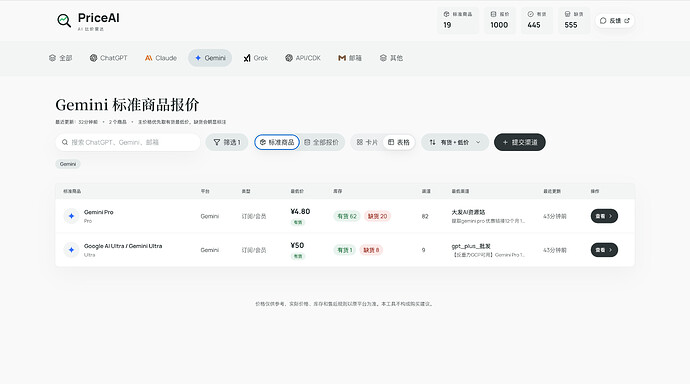Image resolution: width=690 pixels, height=384 pixels.
Task: Click the table grid icon in the 表格 option
Action: 391,142
